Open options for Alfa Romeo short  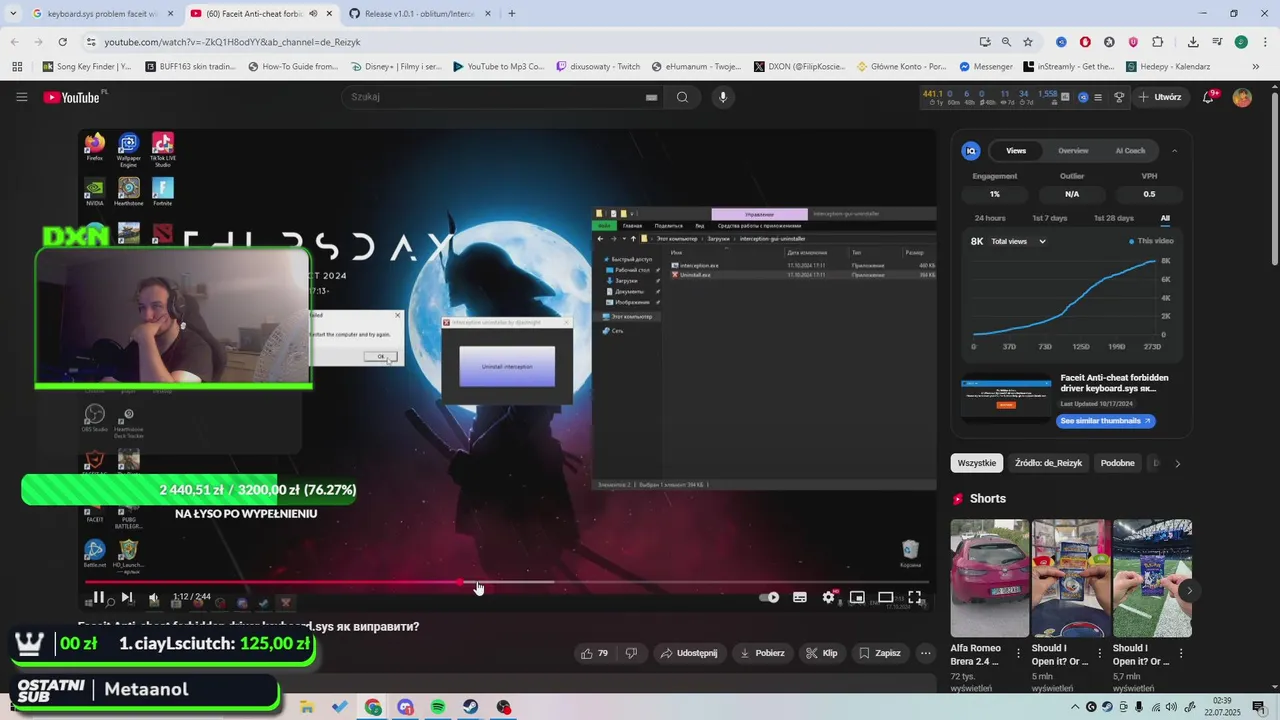click(1018, 653)
